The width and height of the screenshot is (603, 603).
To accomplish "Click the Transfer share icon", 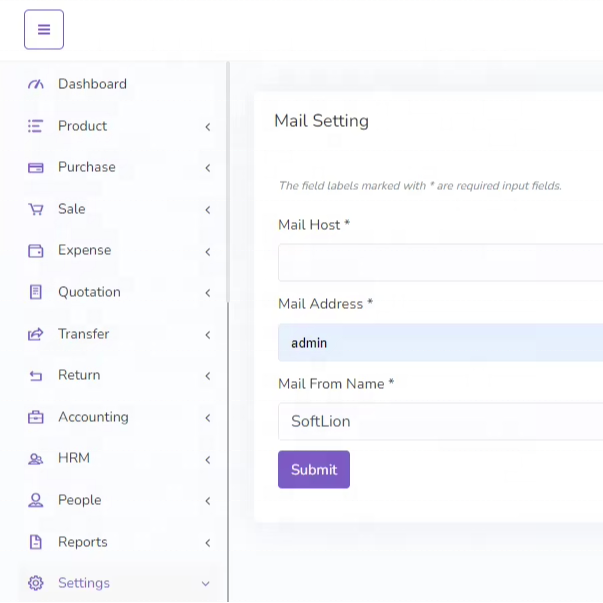I will (36, 334).
